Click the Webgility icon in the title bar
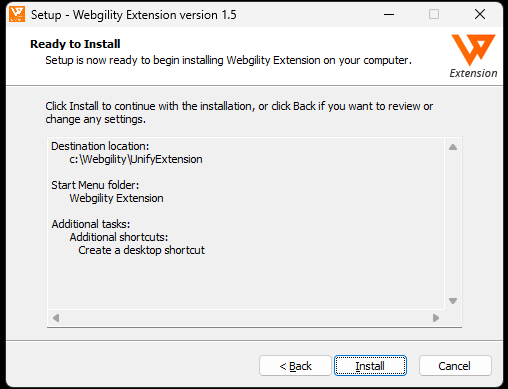 tap(17, 14)
